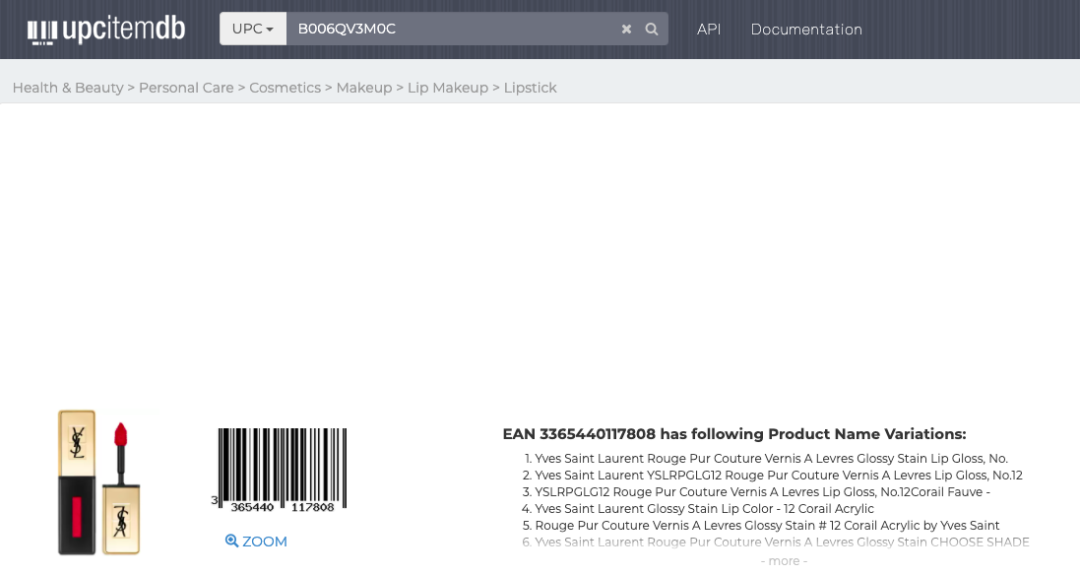Click the first product name variation
Image resolution: width=1080 pixels, height=574 pixels.
(770, 458)
